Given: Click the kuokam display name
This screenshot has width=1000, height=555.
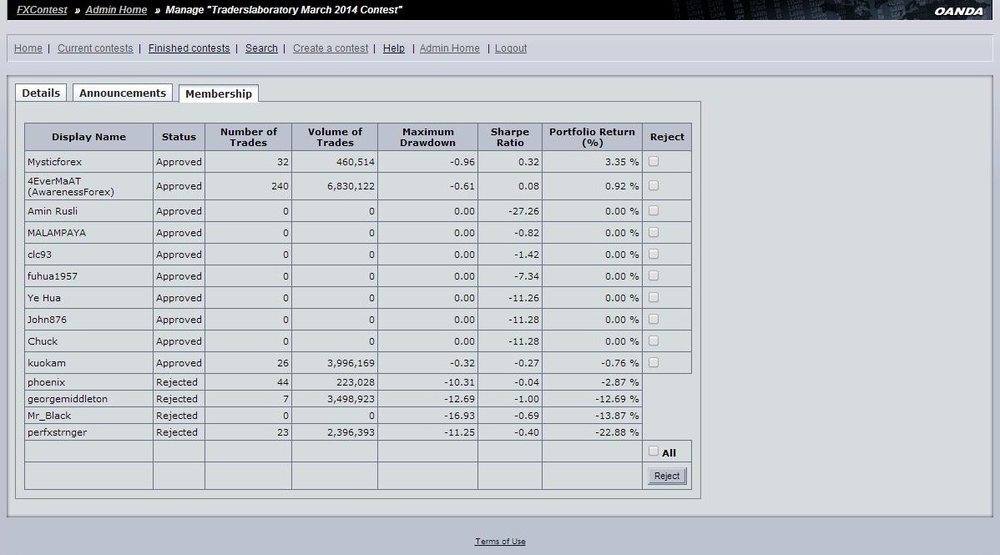Looking at the screenshot, I should [46, 363].
